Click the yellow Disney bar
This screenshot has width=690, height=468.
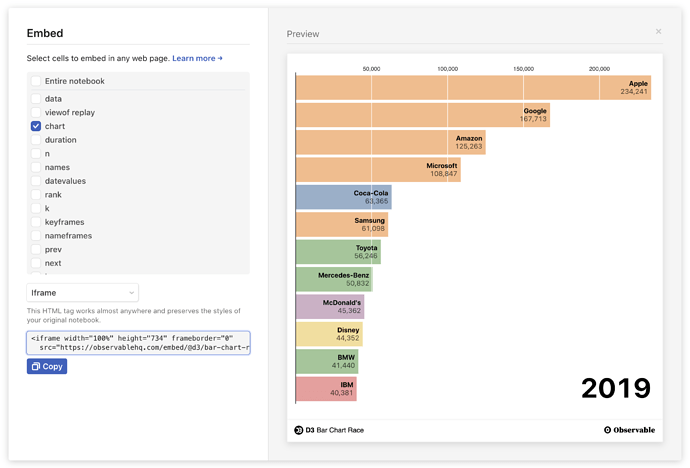[329, 334]
